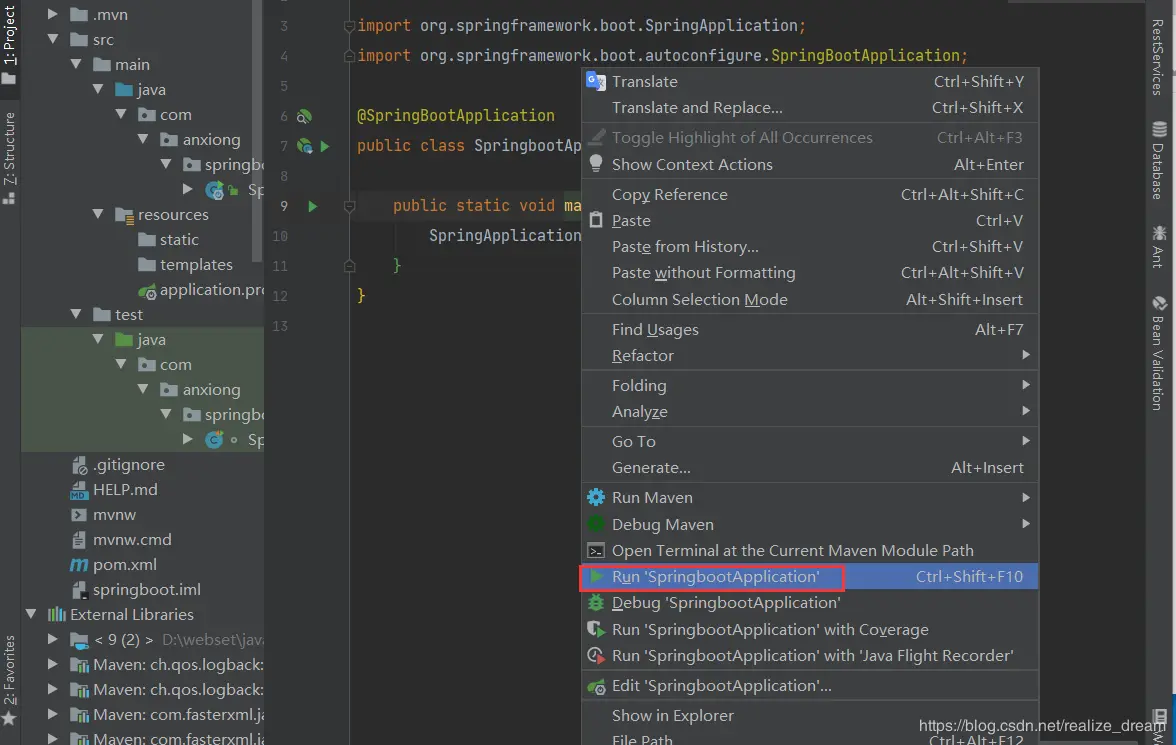This screenshot has width=1176, height=745.
Task: Click the bug icon for Debug 'SpringbootApplication'
Action: coord(596,602)
